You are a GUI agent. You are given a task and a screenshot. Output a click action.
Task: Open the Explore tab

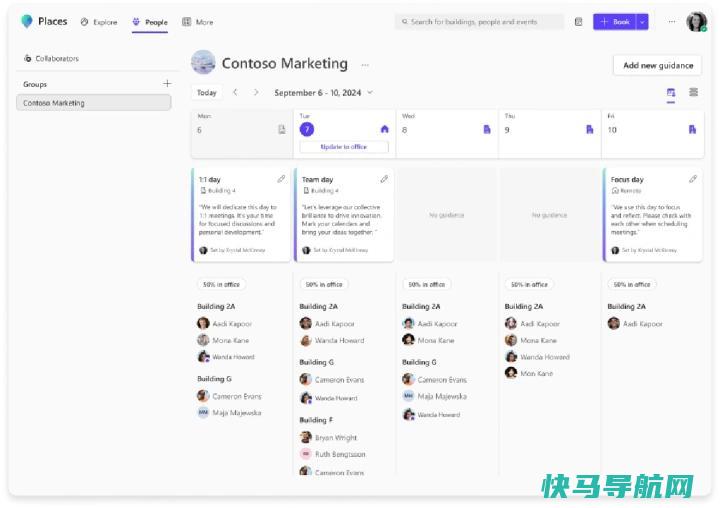pos(99,22)
